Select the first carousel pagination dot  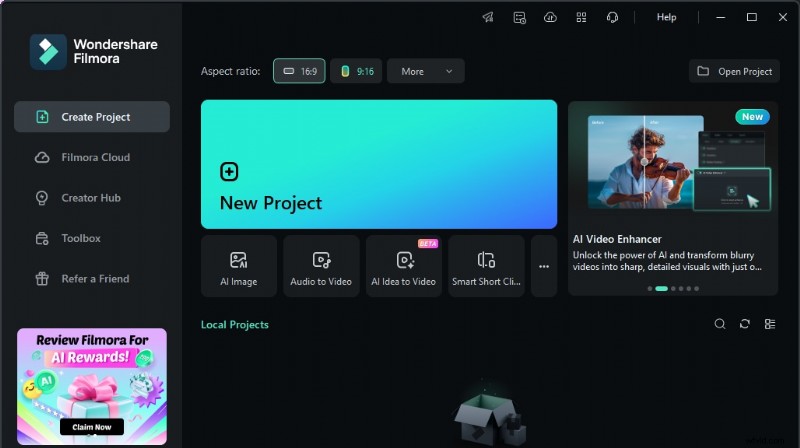coord(649,288)
